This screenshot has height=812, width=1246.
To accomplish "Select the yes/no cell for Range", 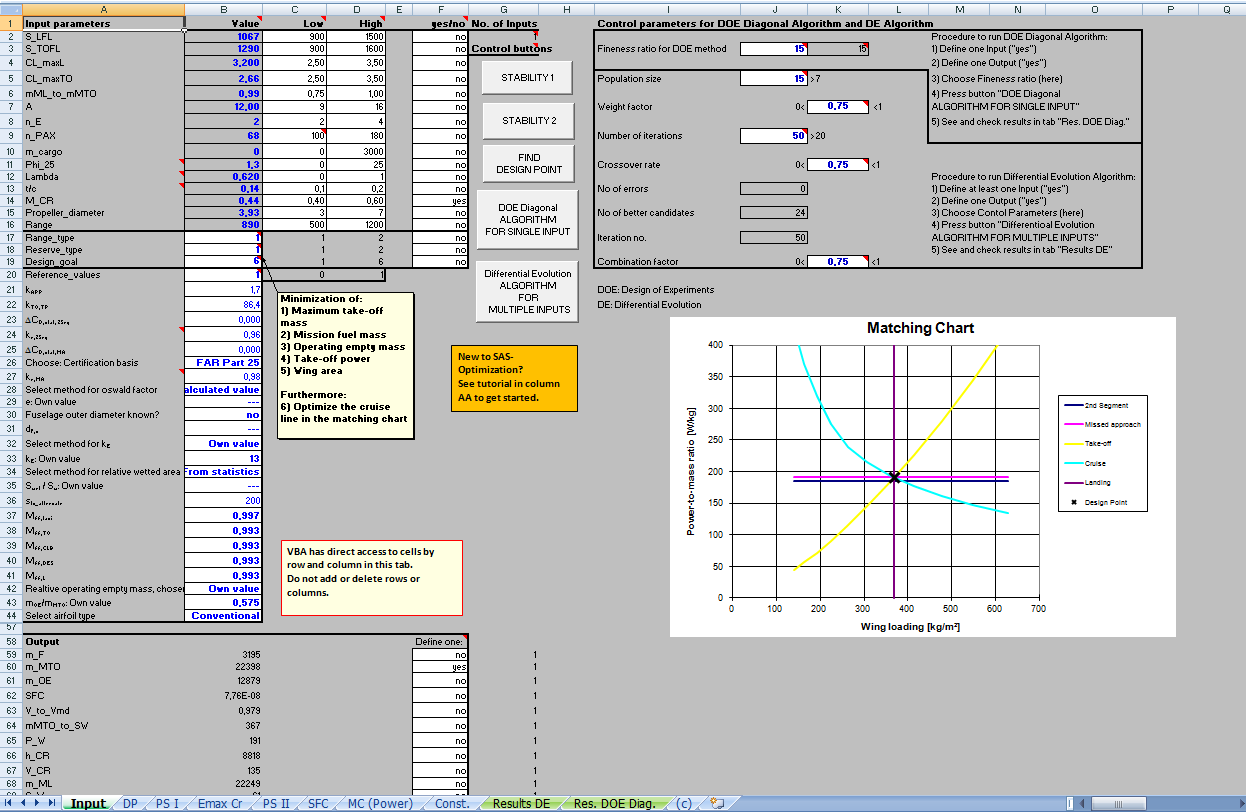I will [x=441, y=227].
